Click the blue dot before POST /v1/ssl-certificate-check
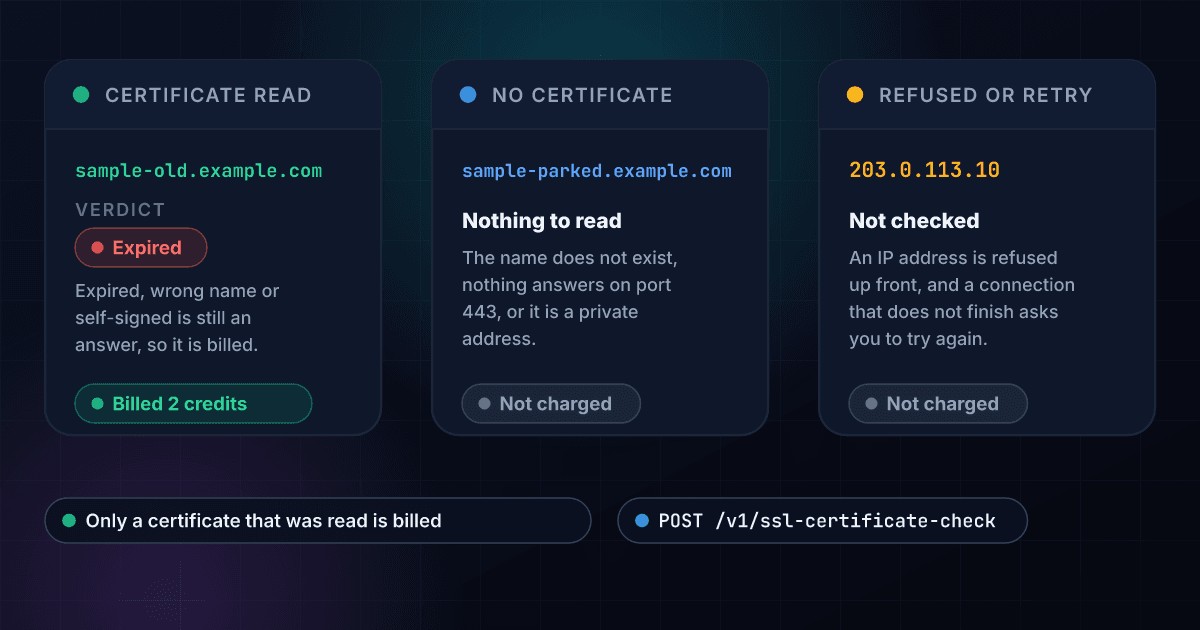 (642, 521)
